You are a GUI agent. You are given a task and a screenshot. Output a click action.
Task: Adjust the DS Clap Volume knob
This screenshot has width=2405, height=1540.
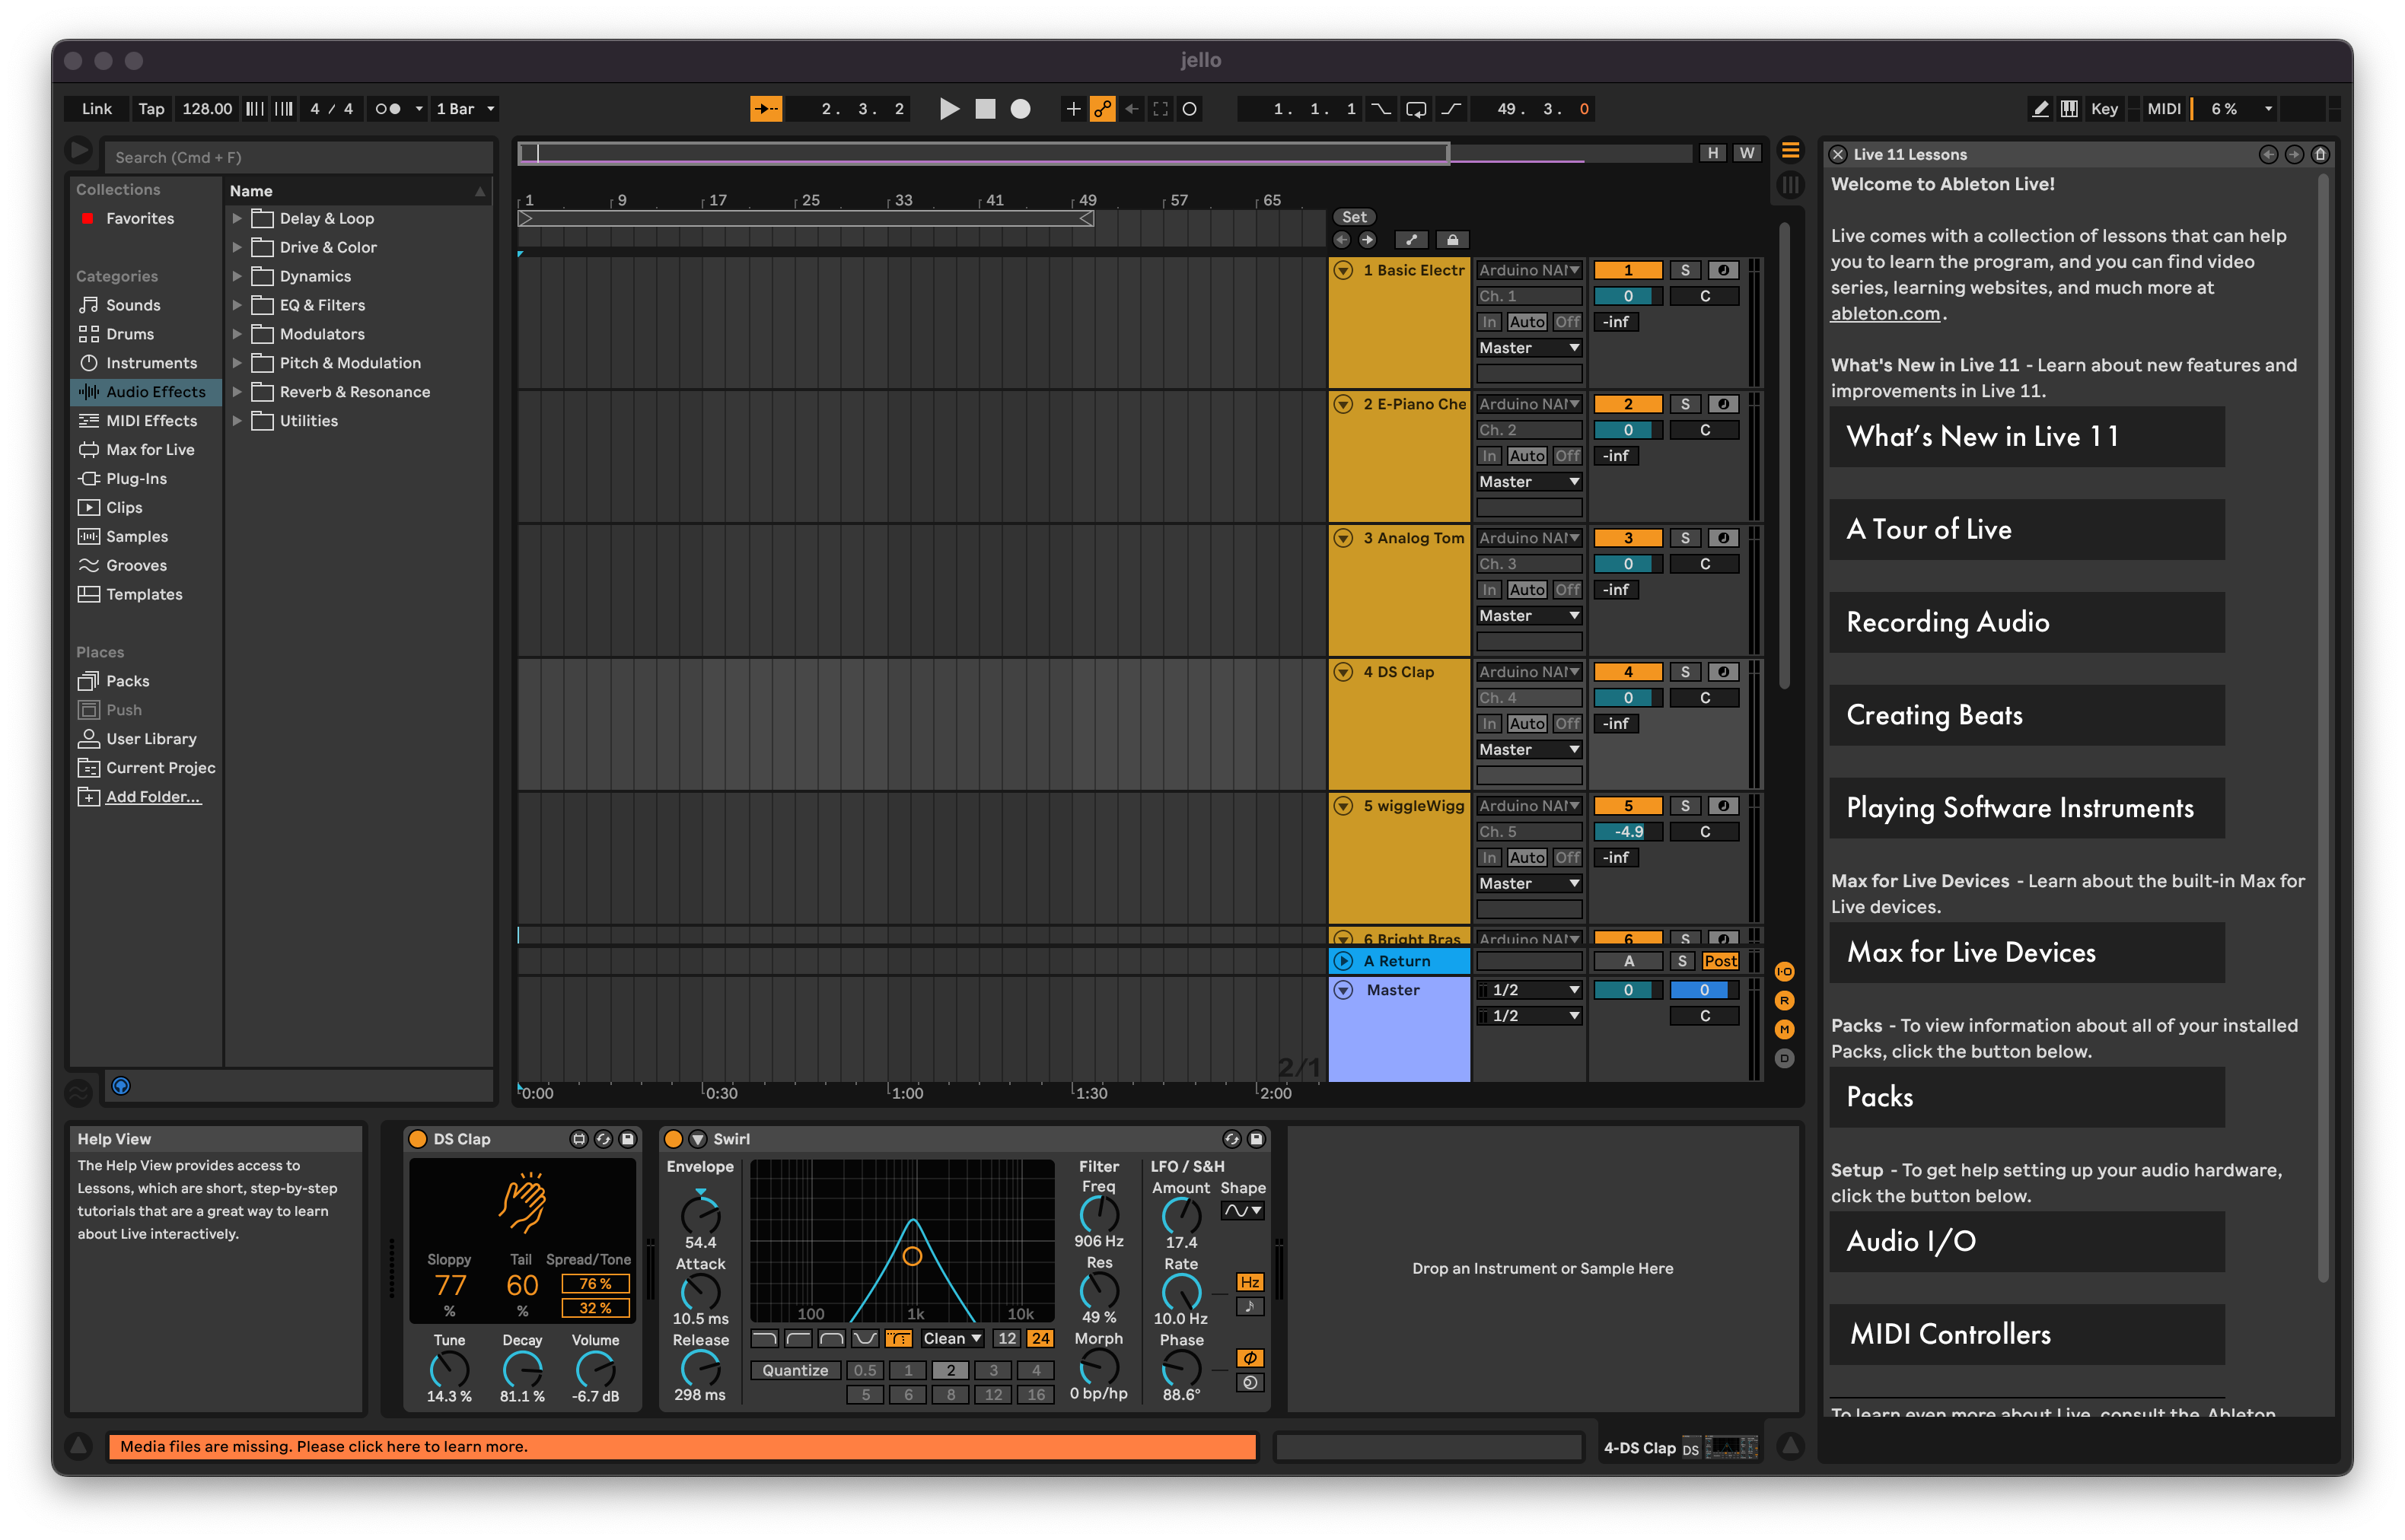pyautogui.click(x=595, y=1369)
